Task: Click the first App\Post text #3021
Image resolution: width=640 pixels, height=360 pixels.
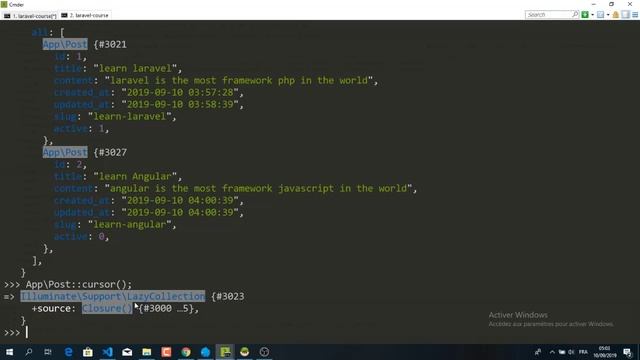Action: (65, 44)
